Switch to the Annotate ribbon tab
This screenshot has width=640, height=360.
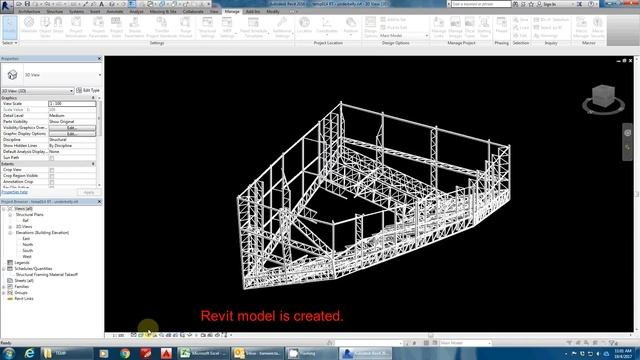[115, 11]
